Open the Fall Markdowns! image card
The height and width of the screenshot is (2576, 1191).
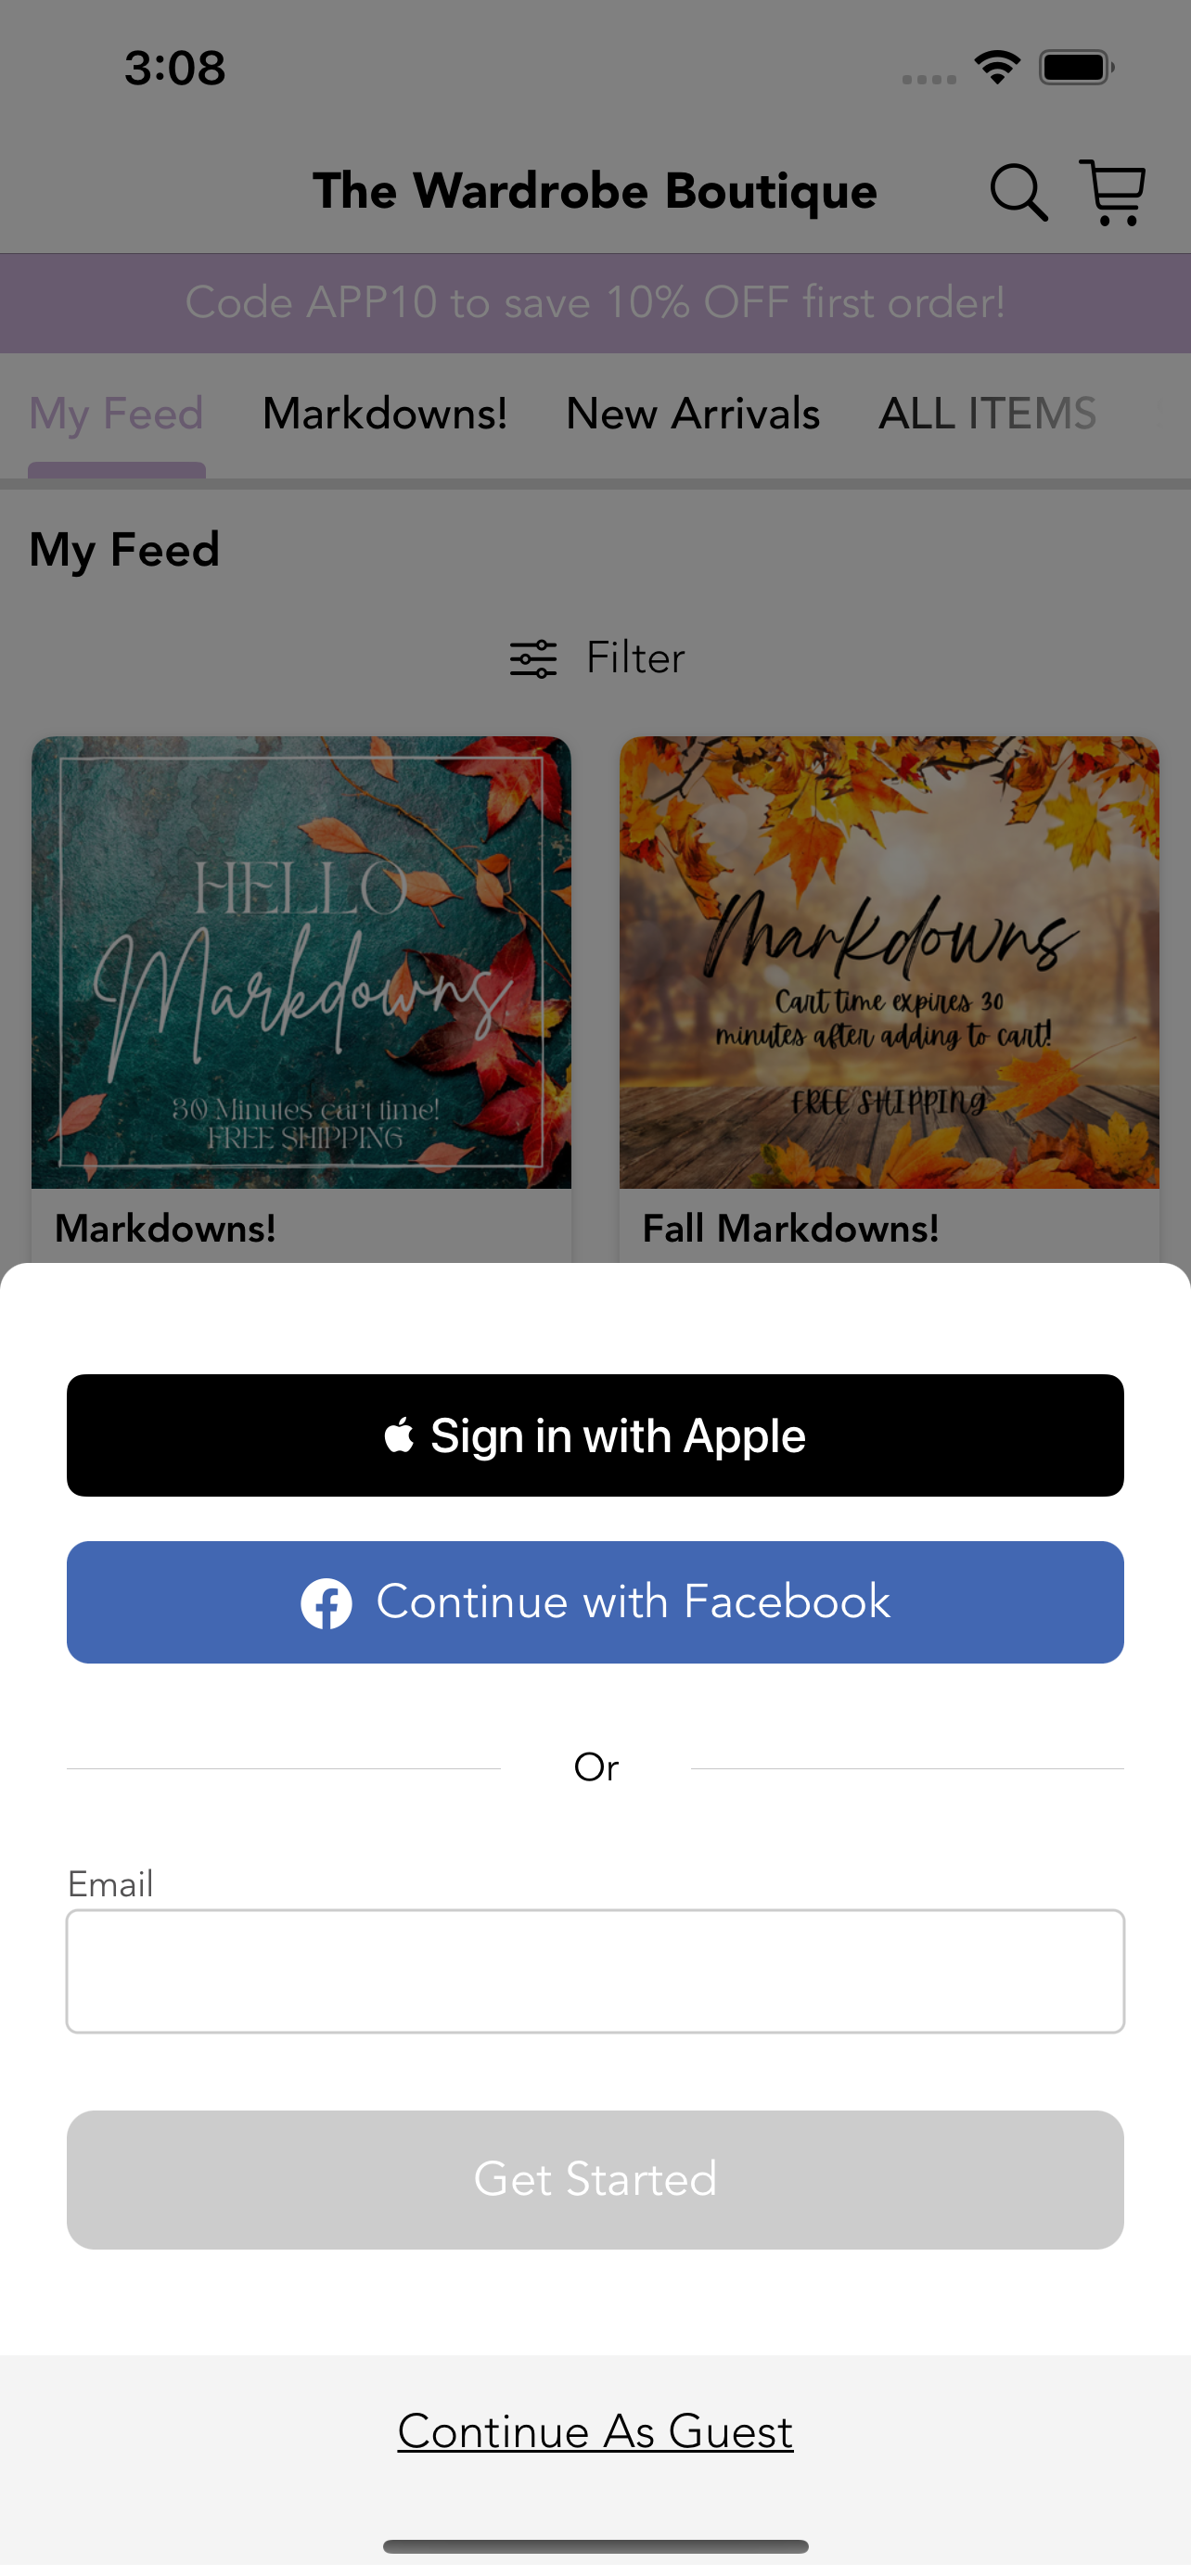tap(889, 962)
